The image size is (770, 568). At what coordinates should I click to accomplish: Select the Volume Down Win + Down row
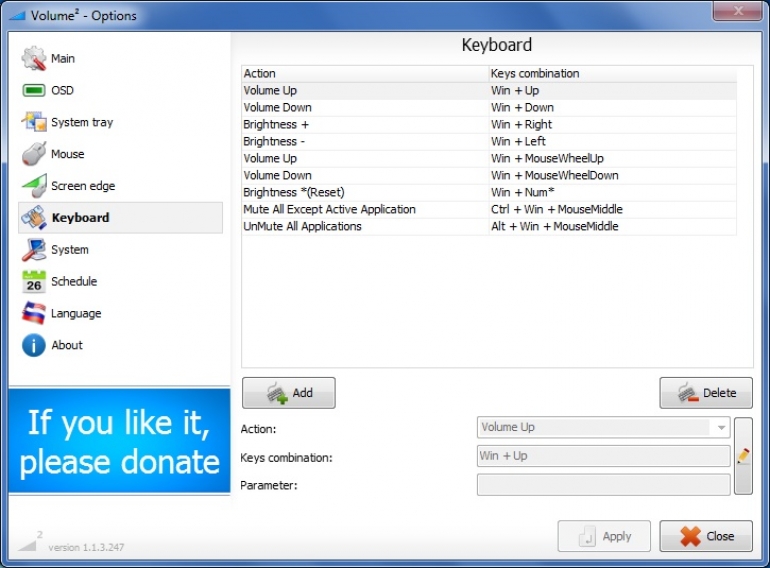coord(489,108)
